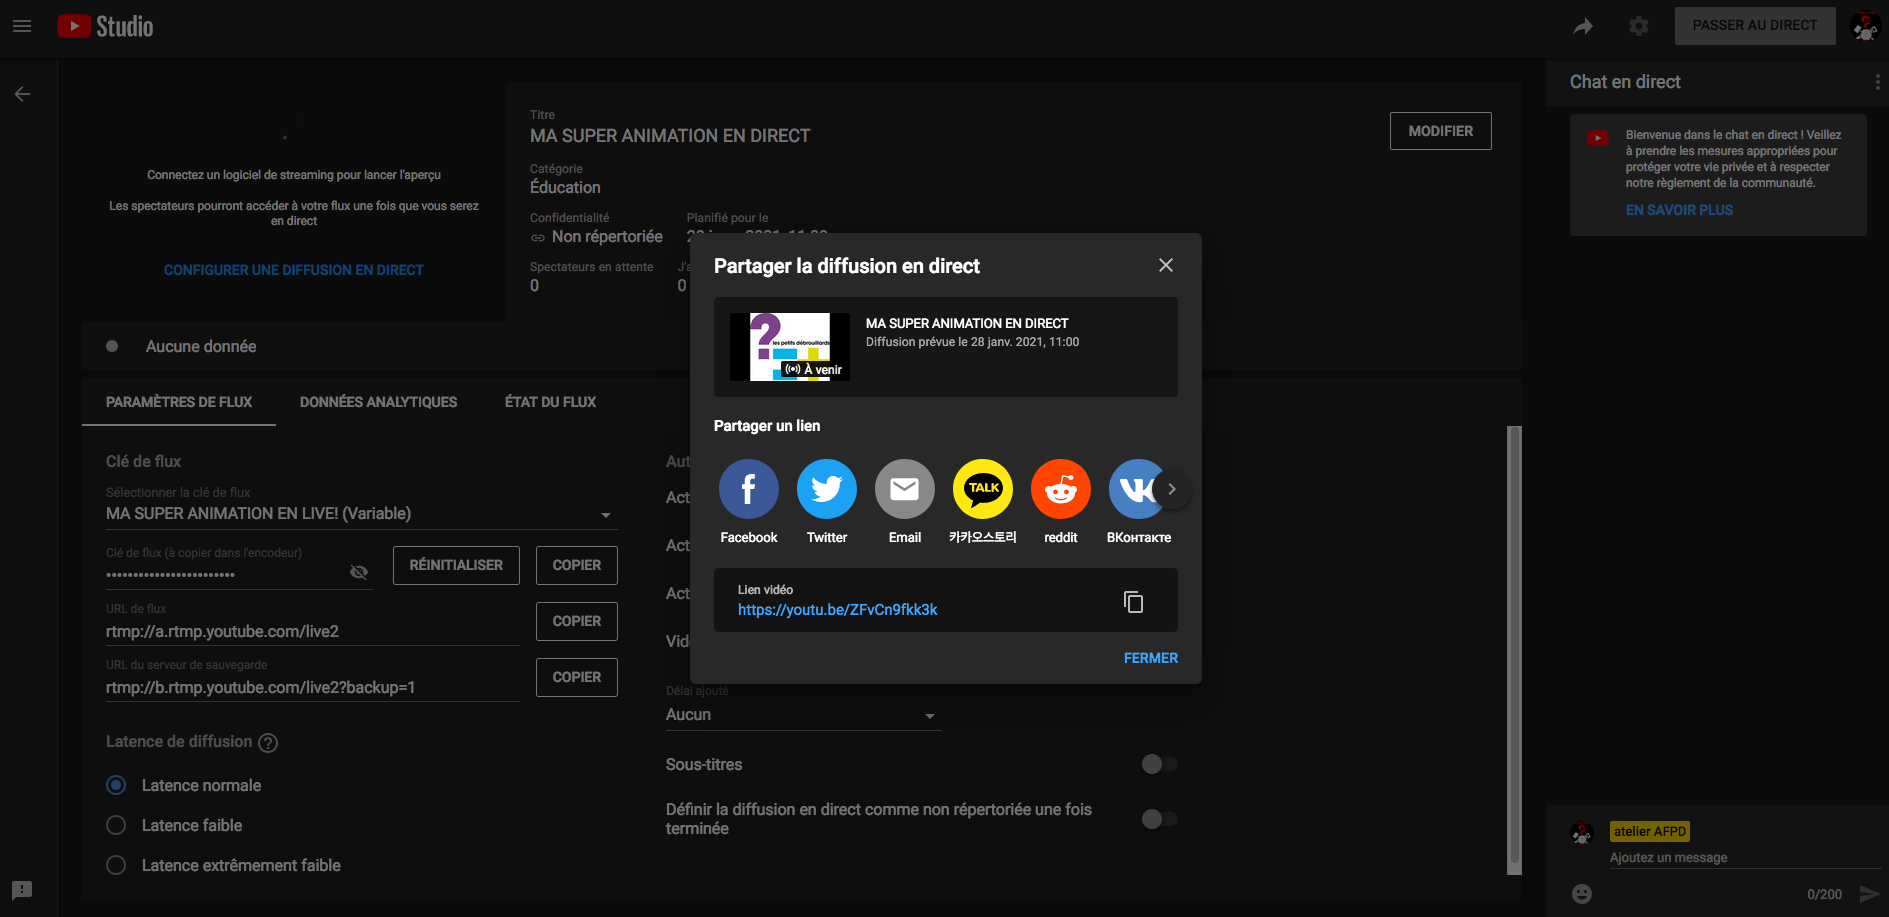
Task: Toggle the Sous-titres switch
Action: [1159, 764]
